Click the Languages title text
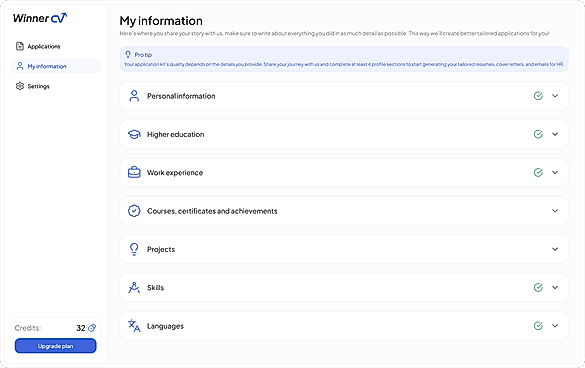This screenshot has height=368, width=585. 165,326
